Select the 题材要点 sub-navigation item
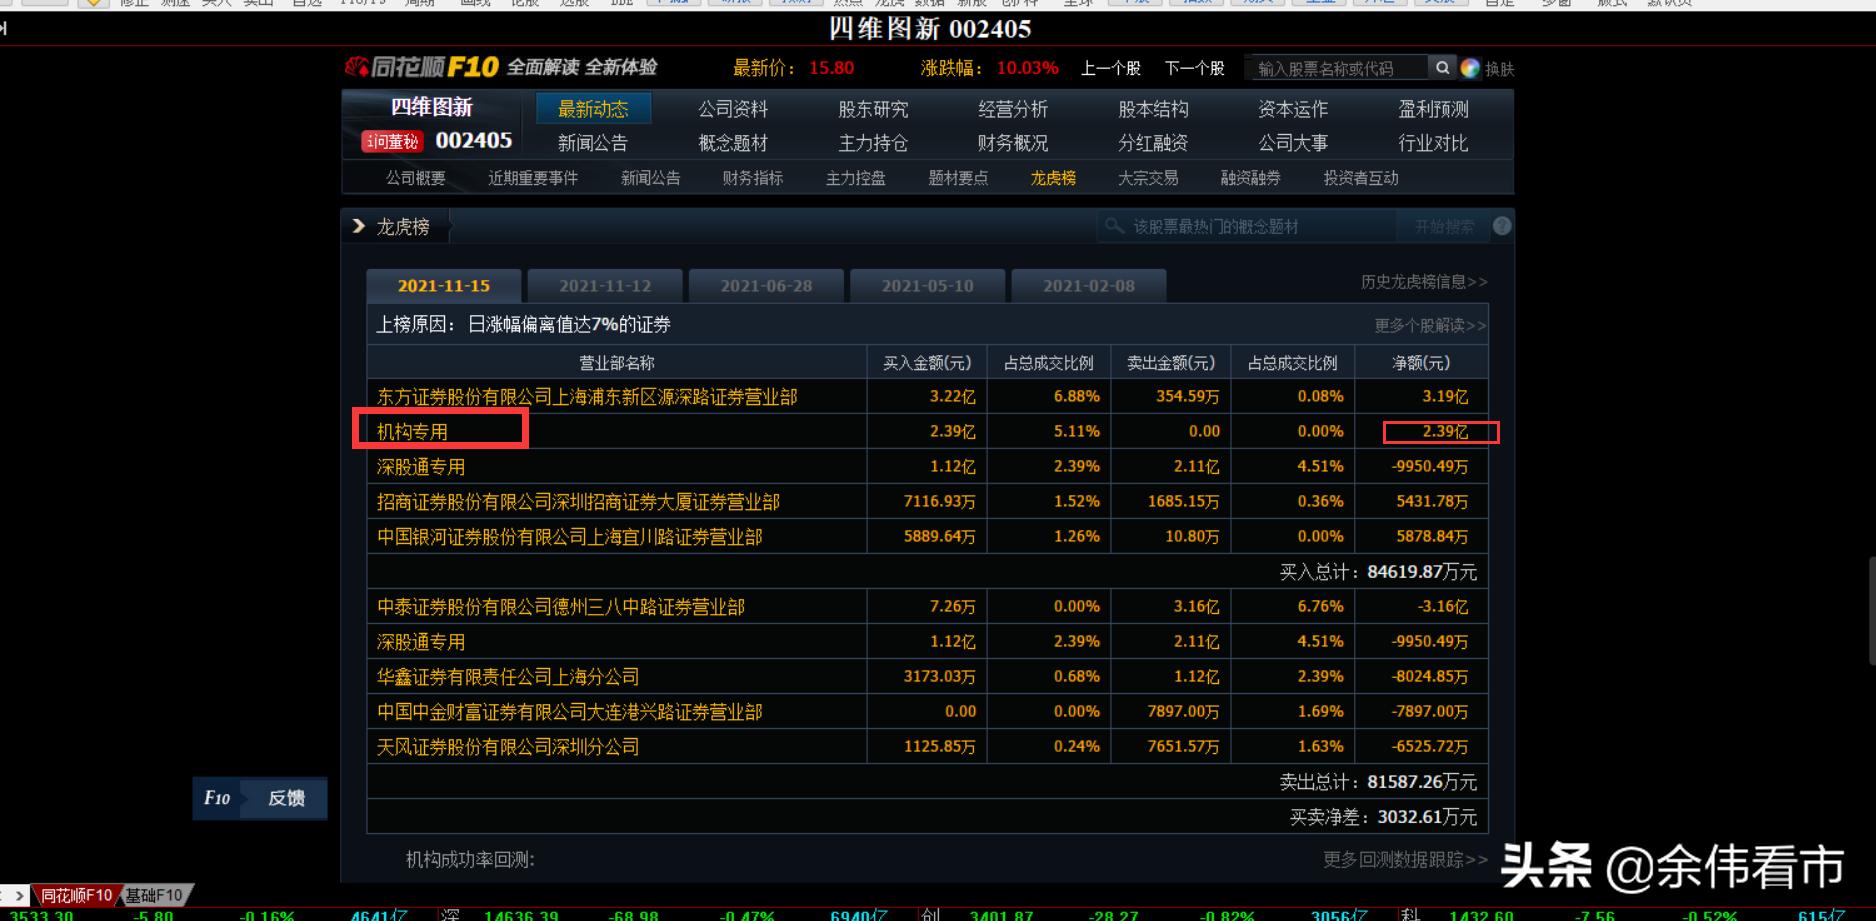Screen dimensions: 1876x921 pyautogui.click(x=958, y=178)
